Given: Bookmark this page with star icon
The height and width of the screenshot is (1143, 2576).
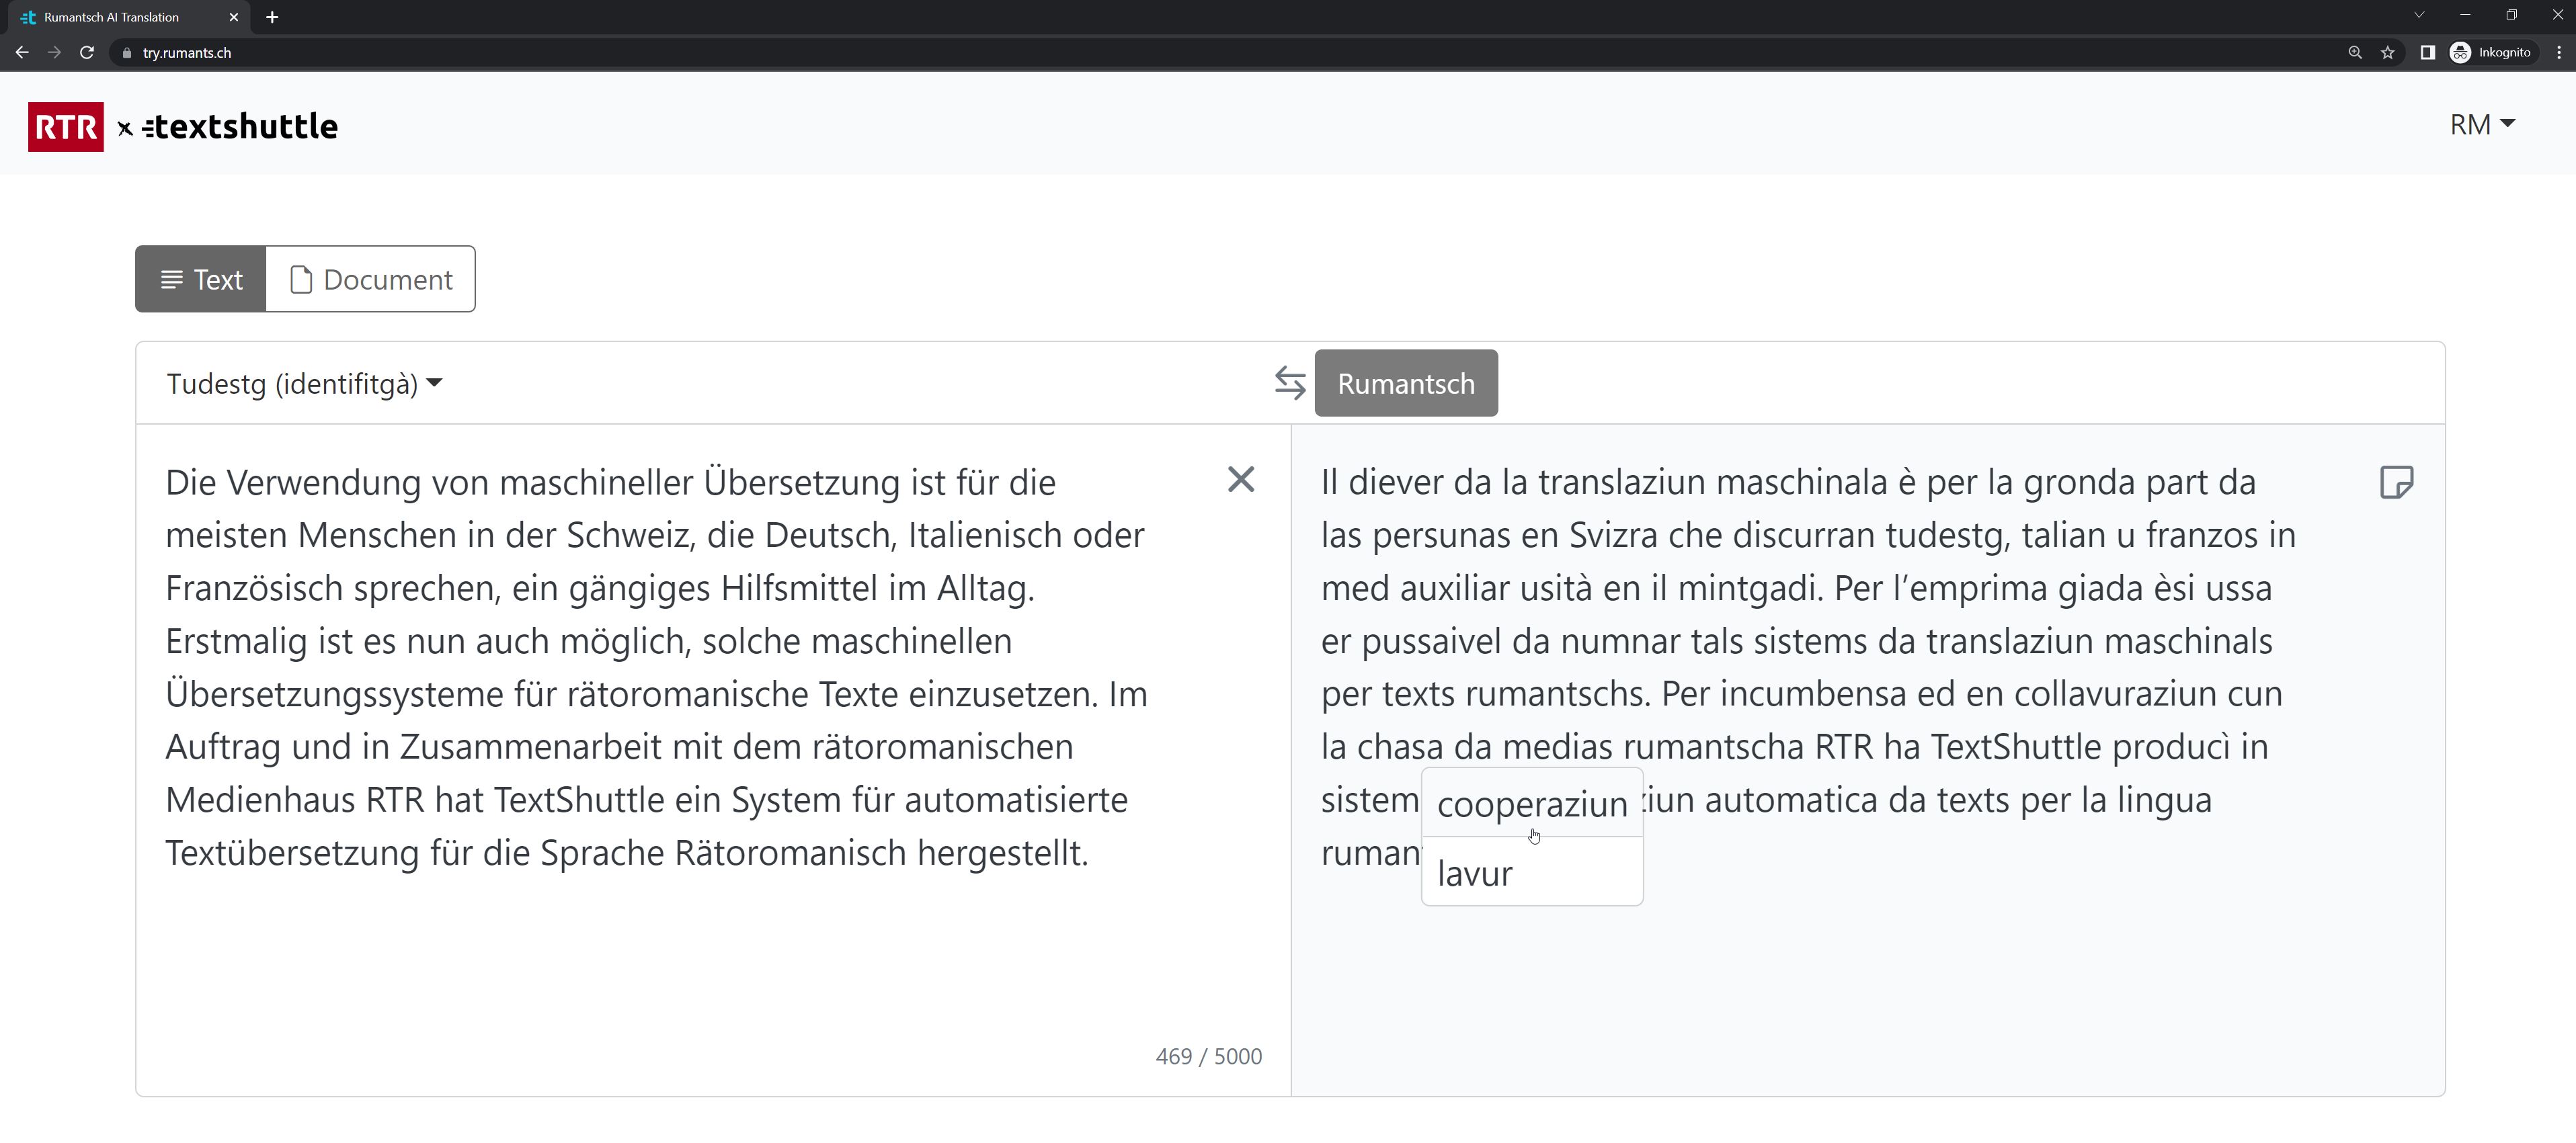Looking at the screenshot, I should pyautogui.click(x=2388, y=53).
